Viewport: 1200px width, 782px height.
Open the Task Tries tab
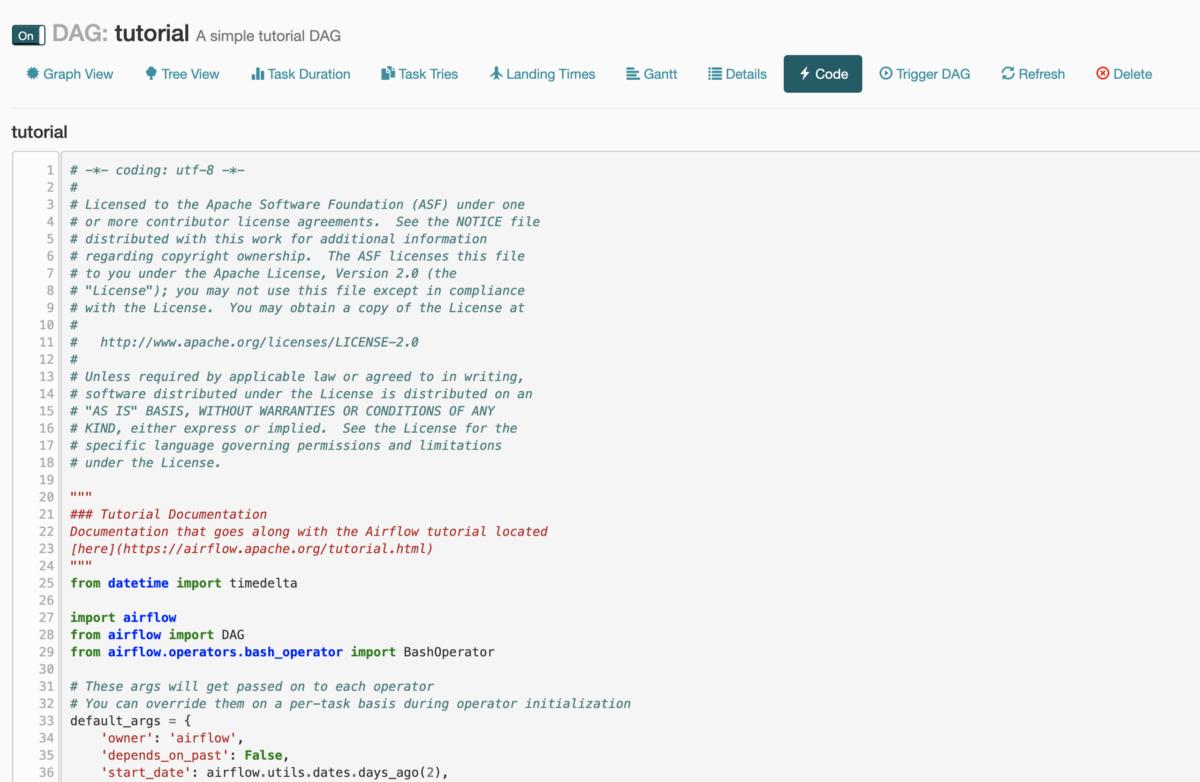420,74
